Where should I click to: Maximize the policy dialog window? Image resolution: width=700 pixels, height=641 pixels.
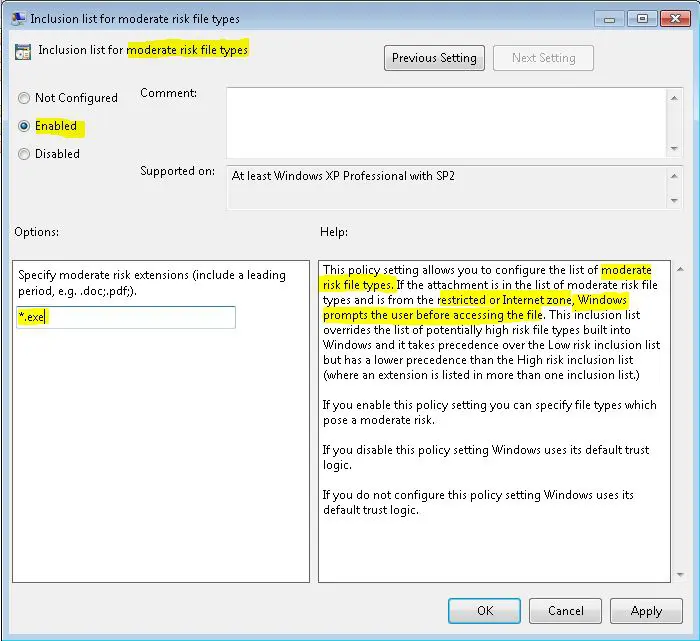pos(642,19)
